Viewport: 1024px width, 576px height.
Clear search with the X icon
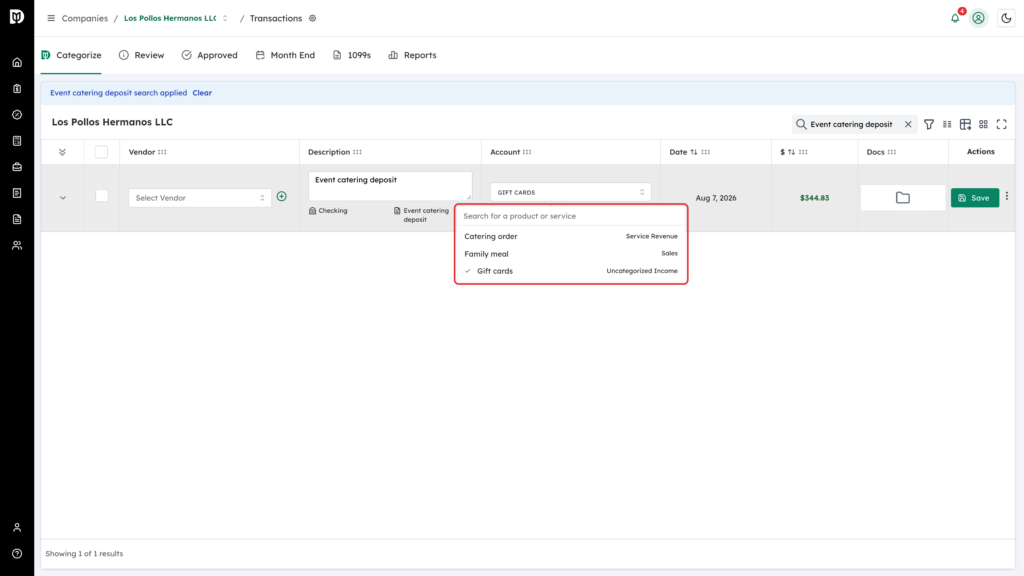pyautogui.click(x=908, y=124)
